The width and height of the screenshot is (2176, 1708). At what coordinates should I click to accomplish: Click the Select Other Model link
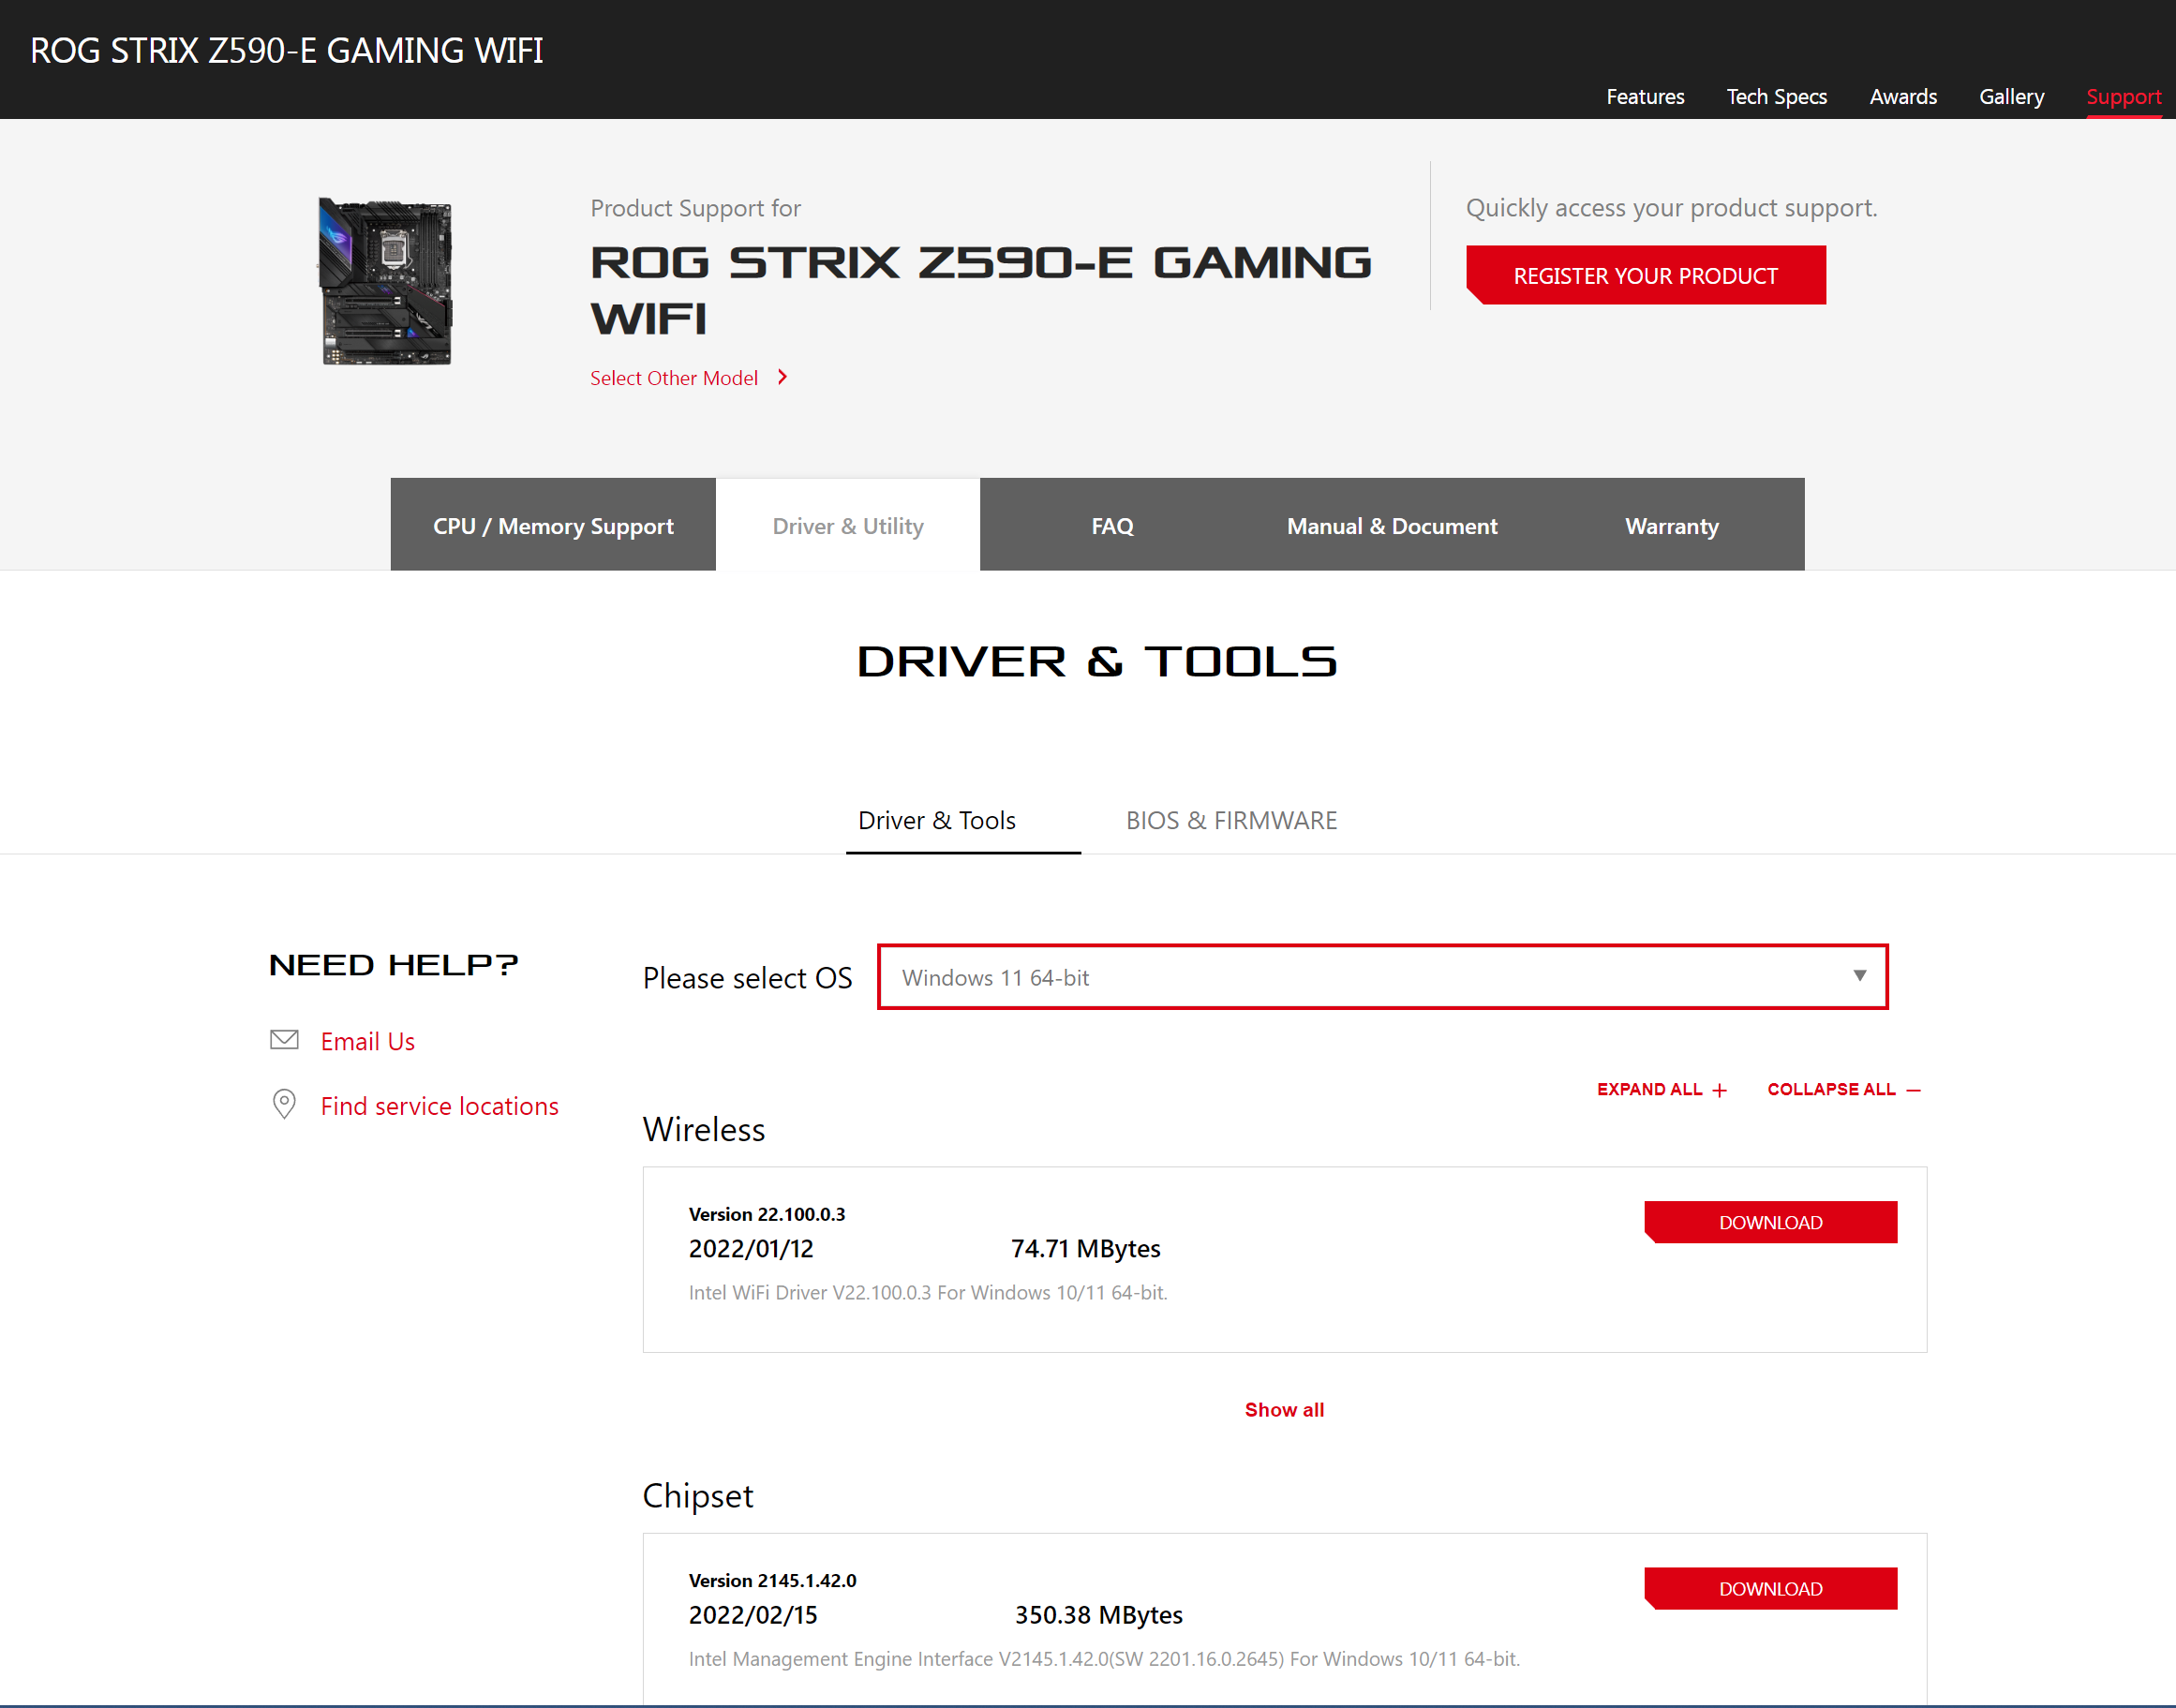tap(674, 378)
